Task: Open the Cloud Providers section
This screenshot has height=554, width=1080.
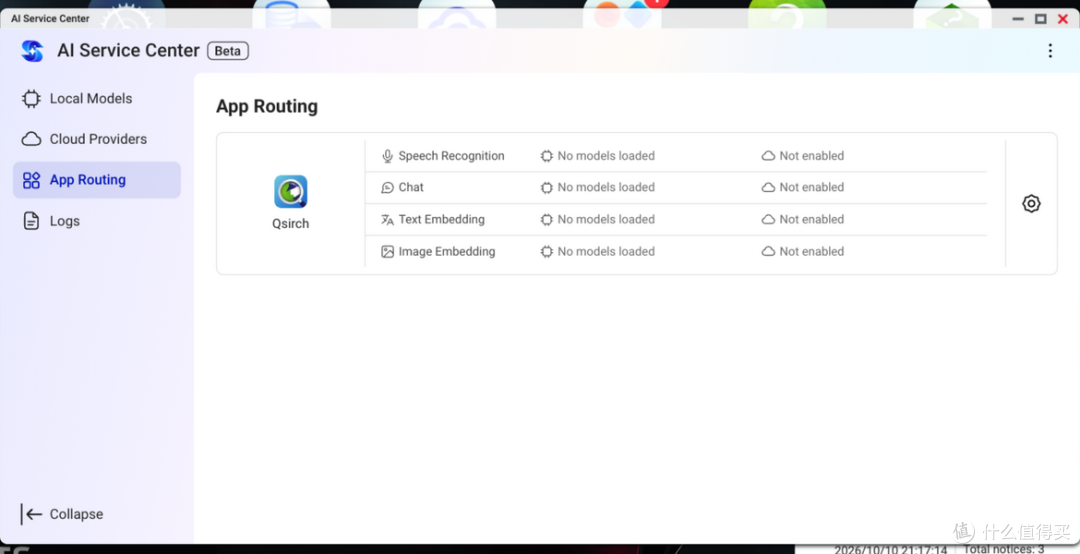Action: point(96,139)
